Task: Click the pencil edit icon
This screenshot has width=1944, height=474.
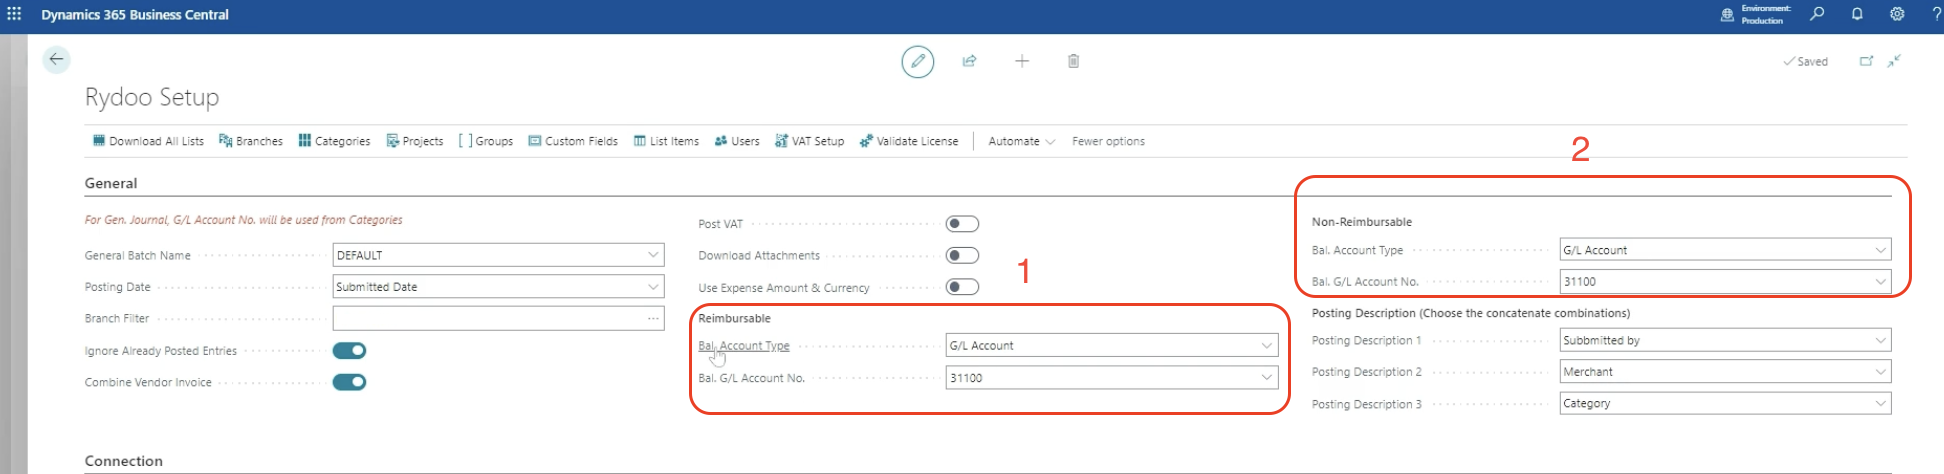Action: tap(917, 61)
